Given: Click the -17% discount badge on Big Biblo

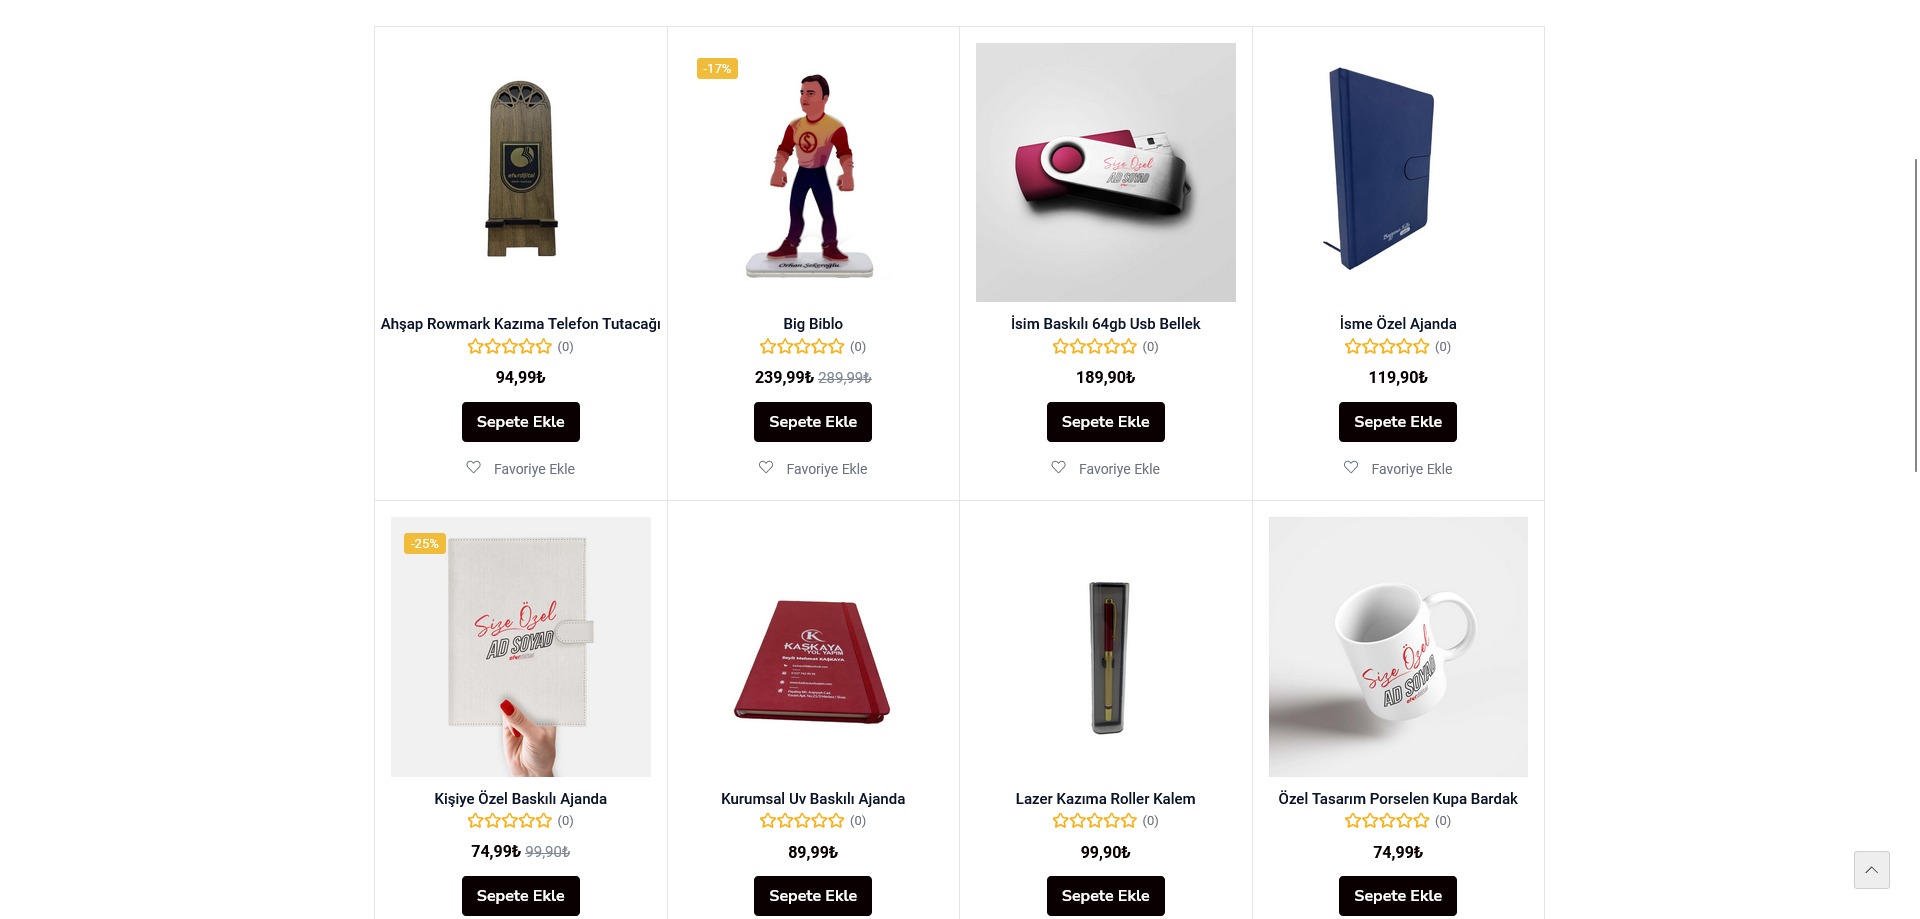Looking at the screenshot, I should pos(717,69).
